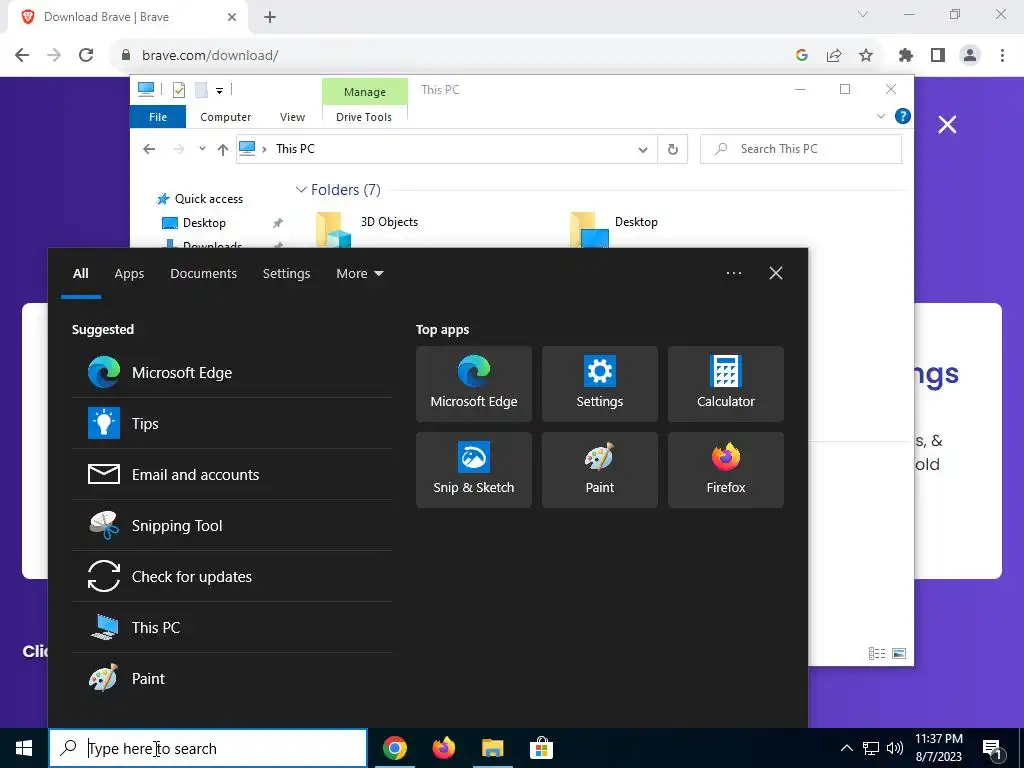Screen dimensions: 1024x768
Task: Open search panel options ellipsis
Action: pos(734,273)
